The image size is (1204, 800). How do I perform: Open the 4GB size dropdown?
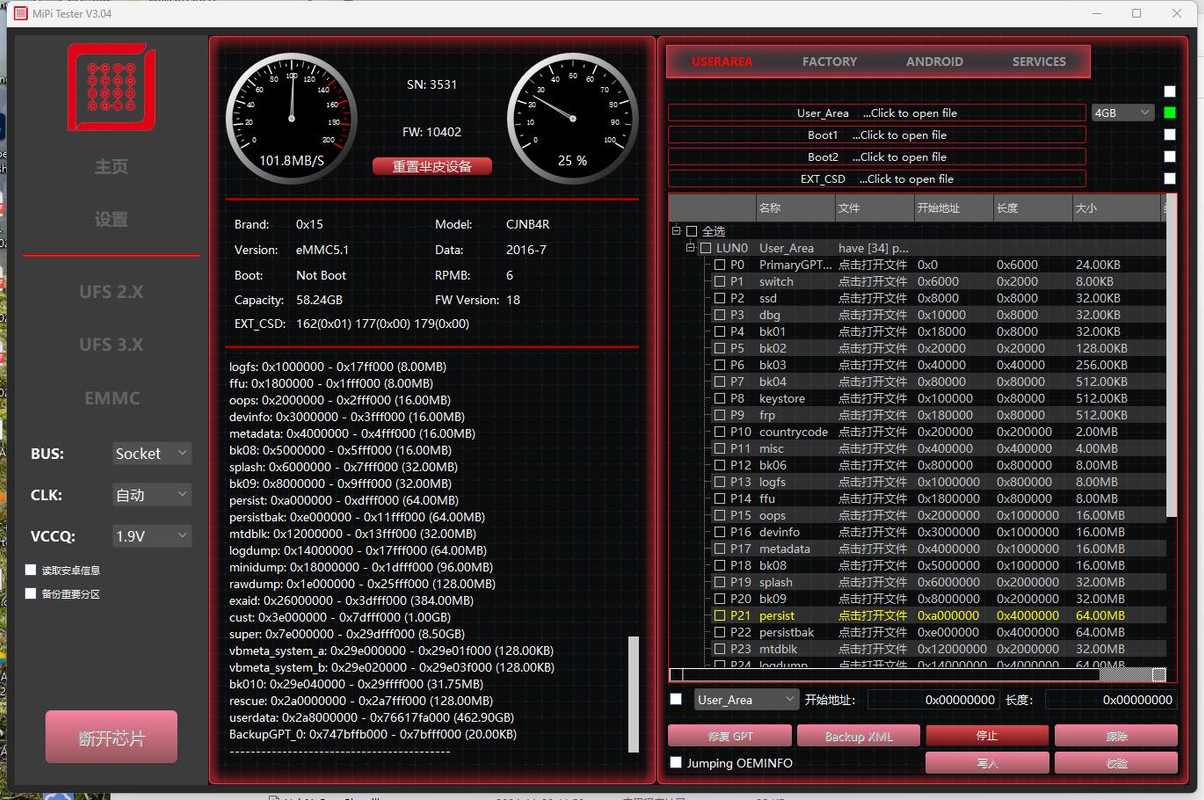(1123, 113)
